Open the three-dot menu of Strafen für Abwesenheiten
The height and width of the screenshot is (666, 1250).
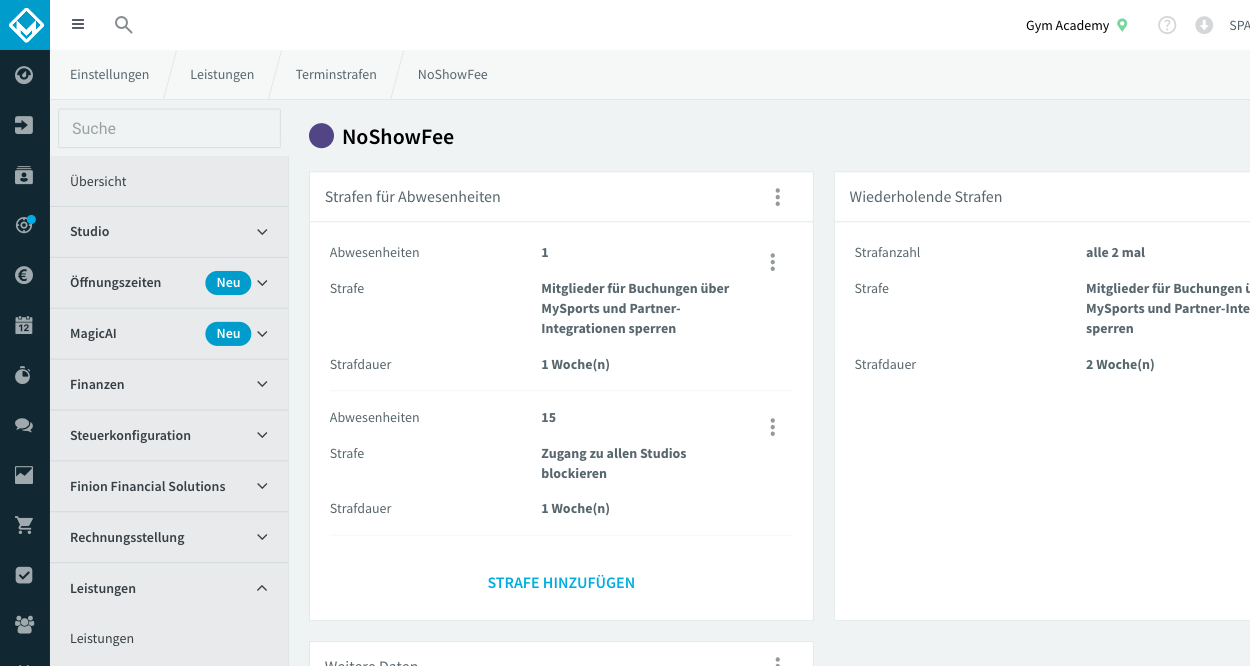point(777,197)
